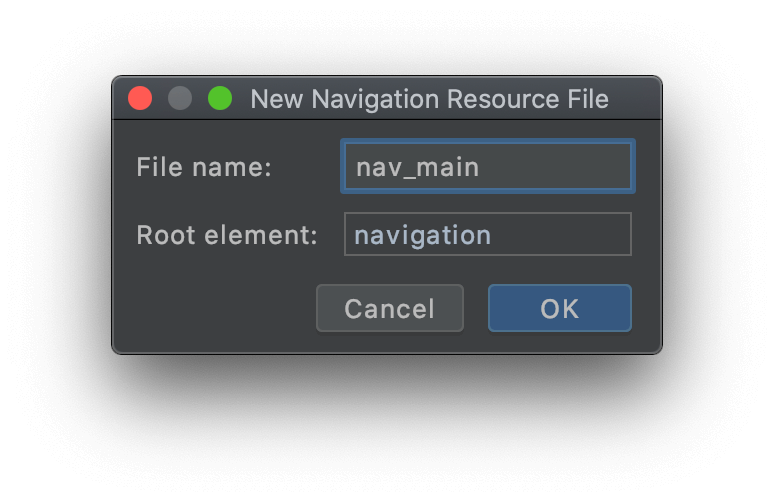Click the green maximize window button
774x502 pixels.
click(220, 98)
